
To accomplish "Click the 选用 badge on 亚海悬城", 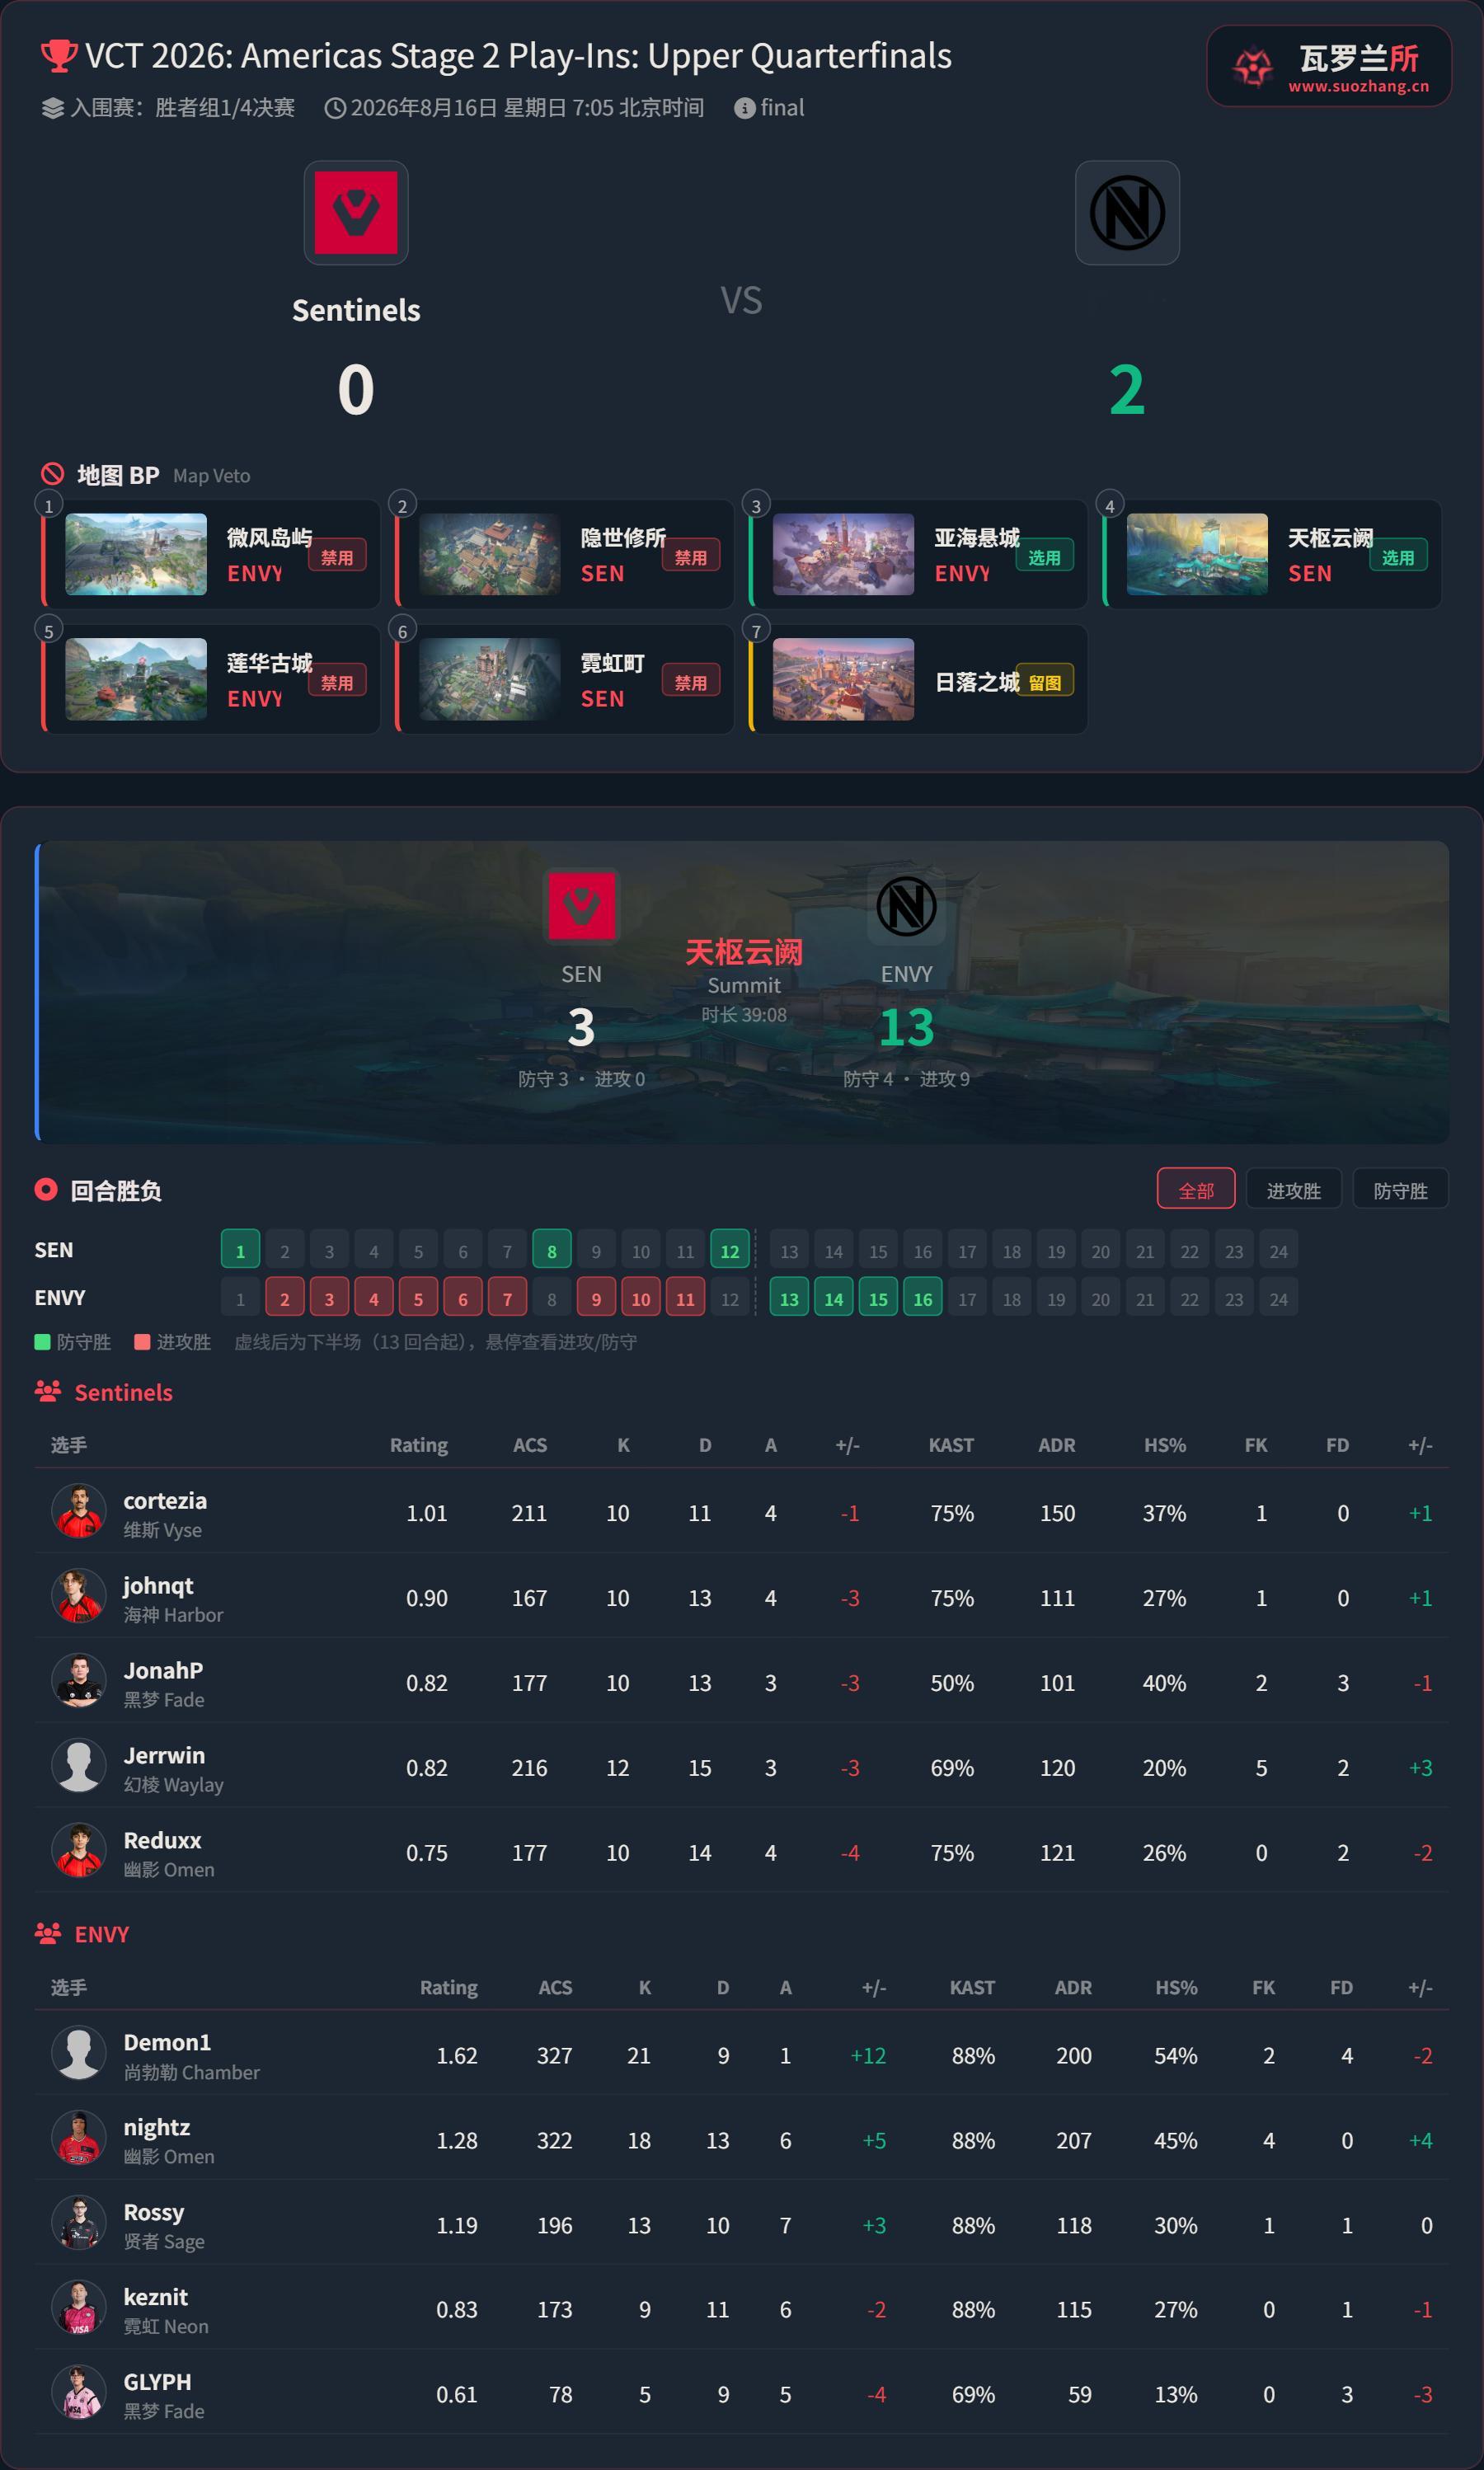I will 1044,556.
